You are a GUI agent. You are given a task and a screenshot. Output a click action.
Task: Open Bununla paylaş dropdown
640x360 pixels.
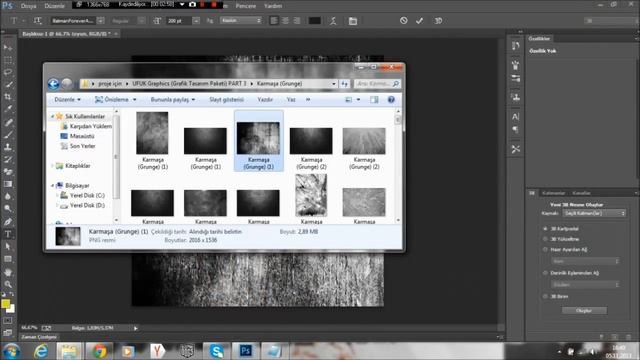coord(173,100)
